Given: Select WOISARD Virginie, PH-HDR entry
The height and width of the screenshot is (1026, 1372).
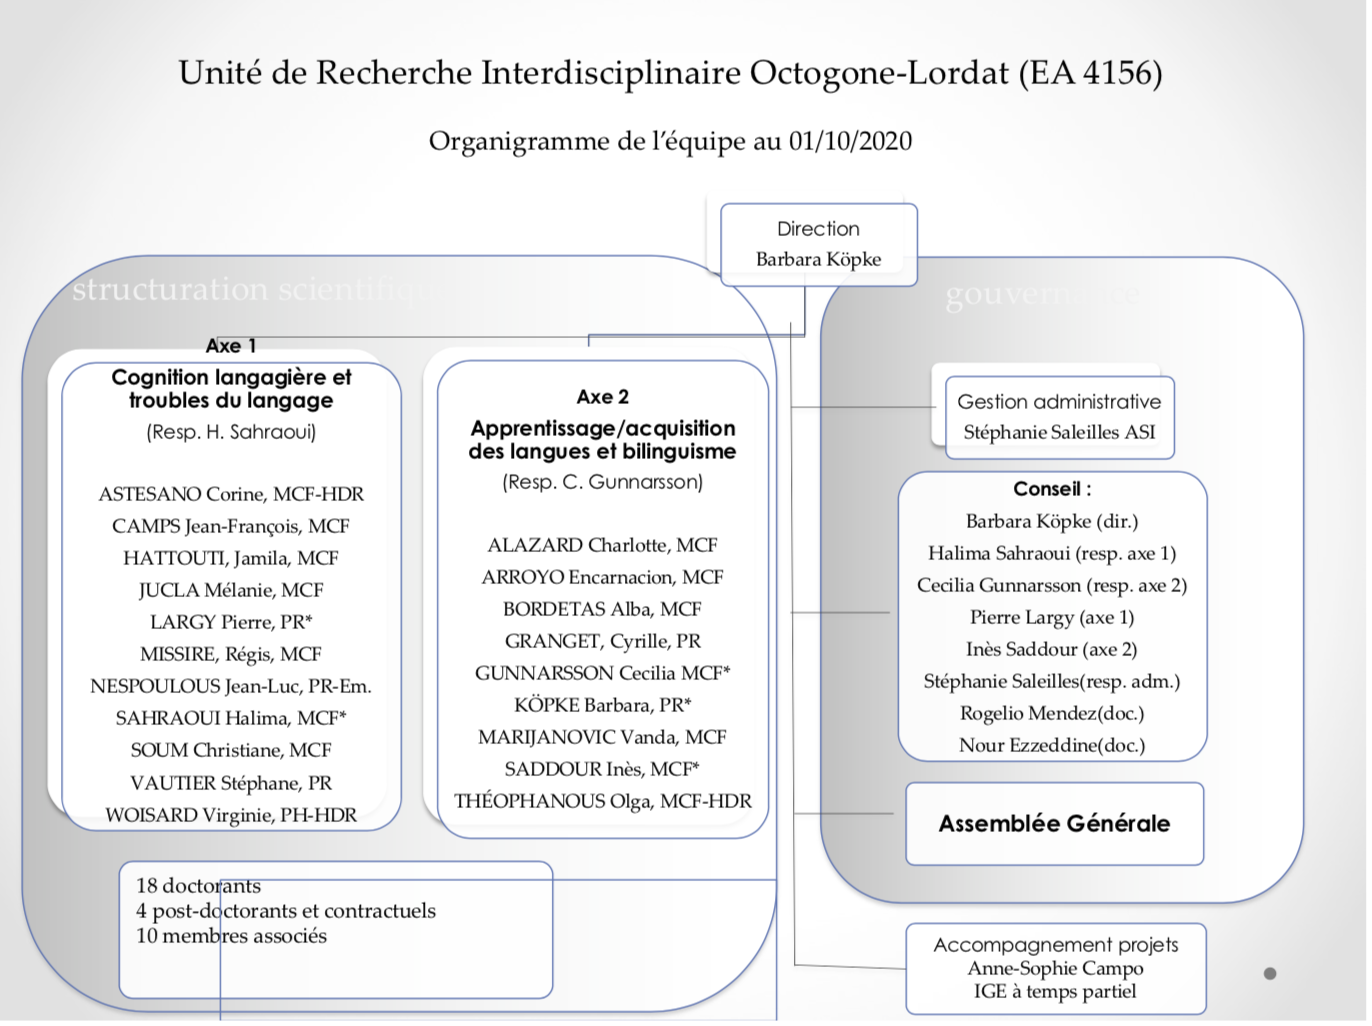Looking at the screenshot, I should click(x=231, y=815).
